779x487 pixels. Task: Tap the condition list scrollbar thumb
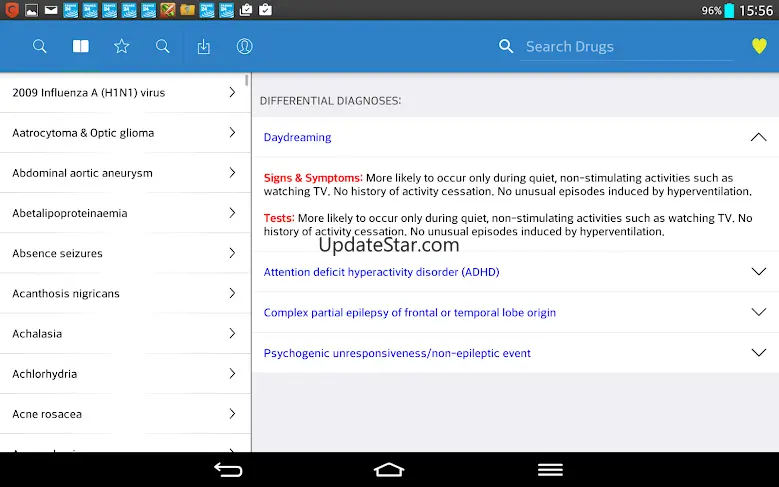point(246,80)
